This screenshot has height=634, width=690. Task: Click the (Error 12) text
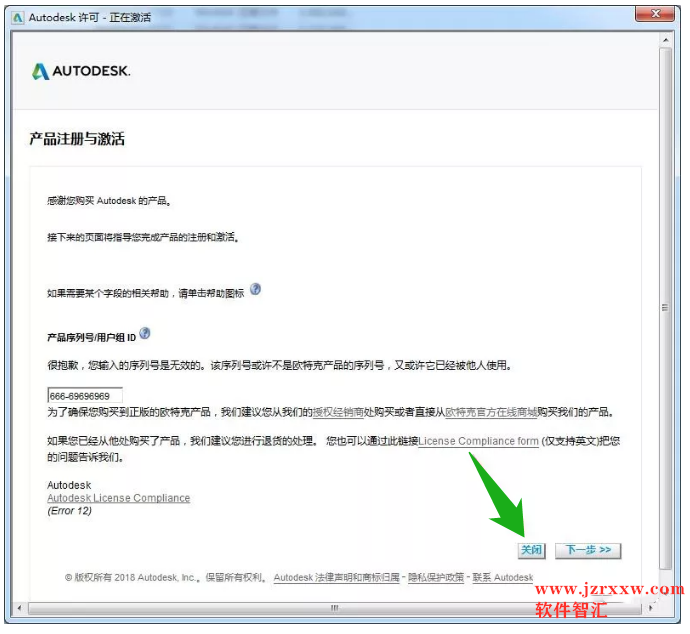click(x=70, y=511)
